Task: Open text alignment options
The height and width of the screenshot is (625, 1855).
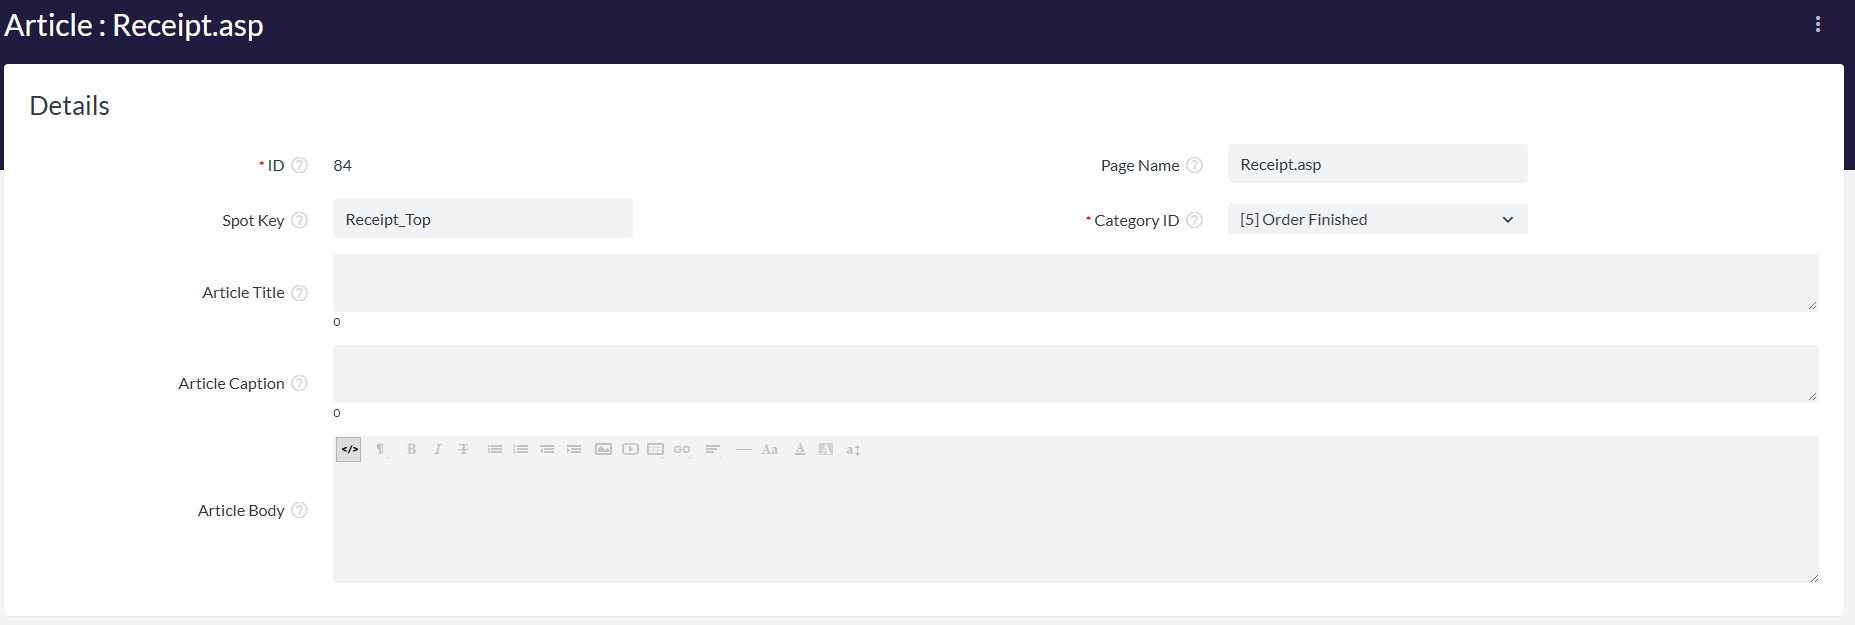Action: pyautogui.click(x=713, y=450)
